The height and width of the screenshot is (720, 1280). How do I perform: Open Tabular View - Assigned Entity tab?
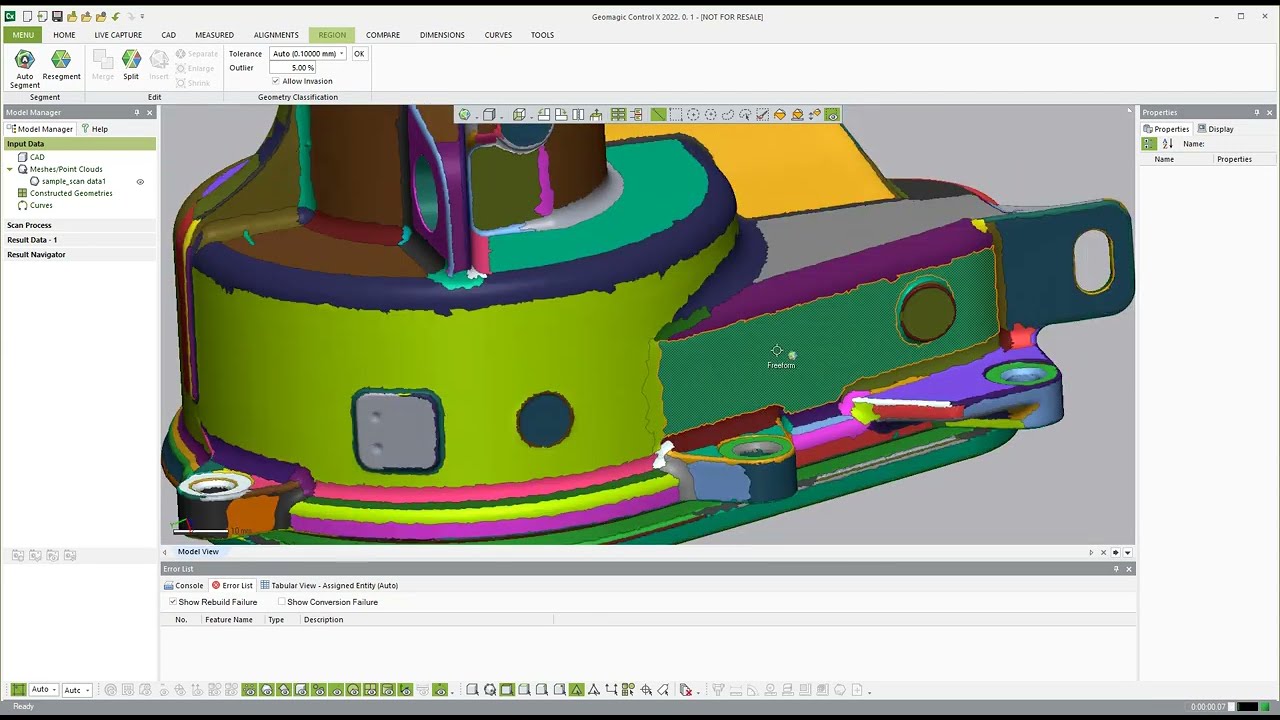(x=329, y=586)
